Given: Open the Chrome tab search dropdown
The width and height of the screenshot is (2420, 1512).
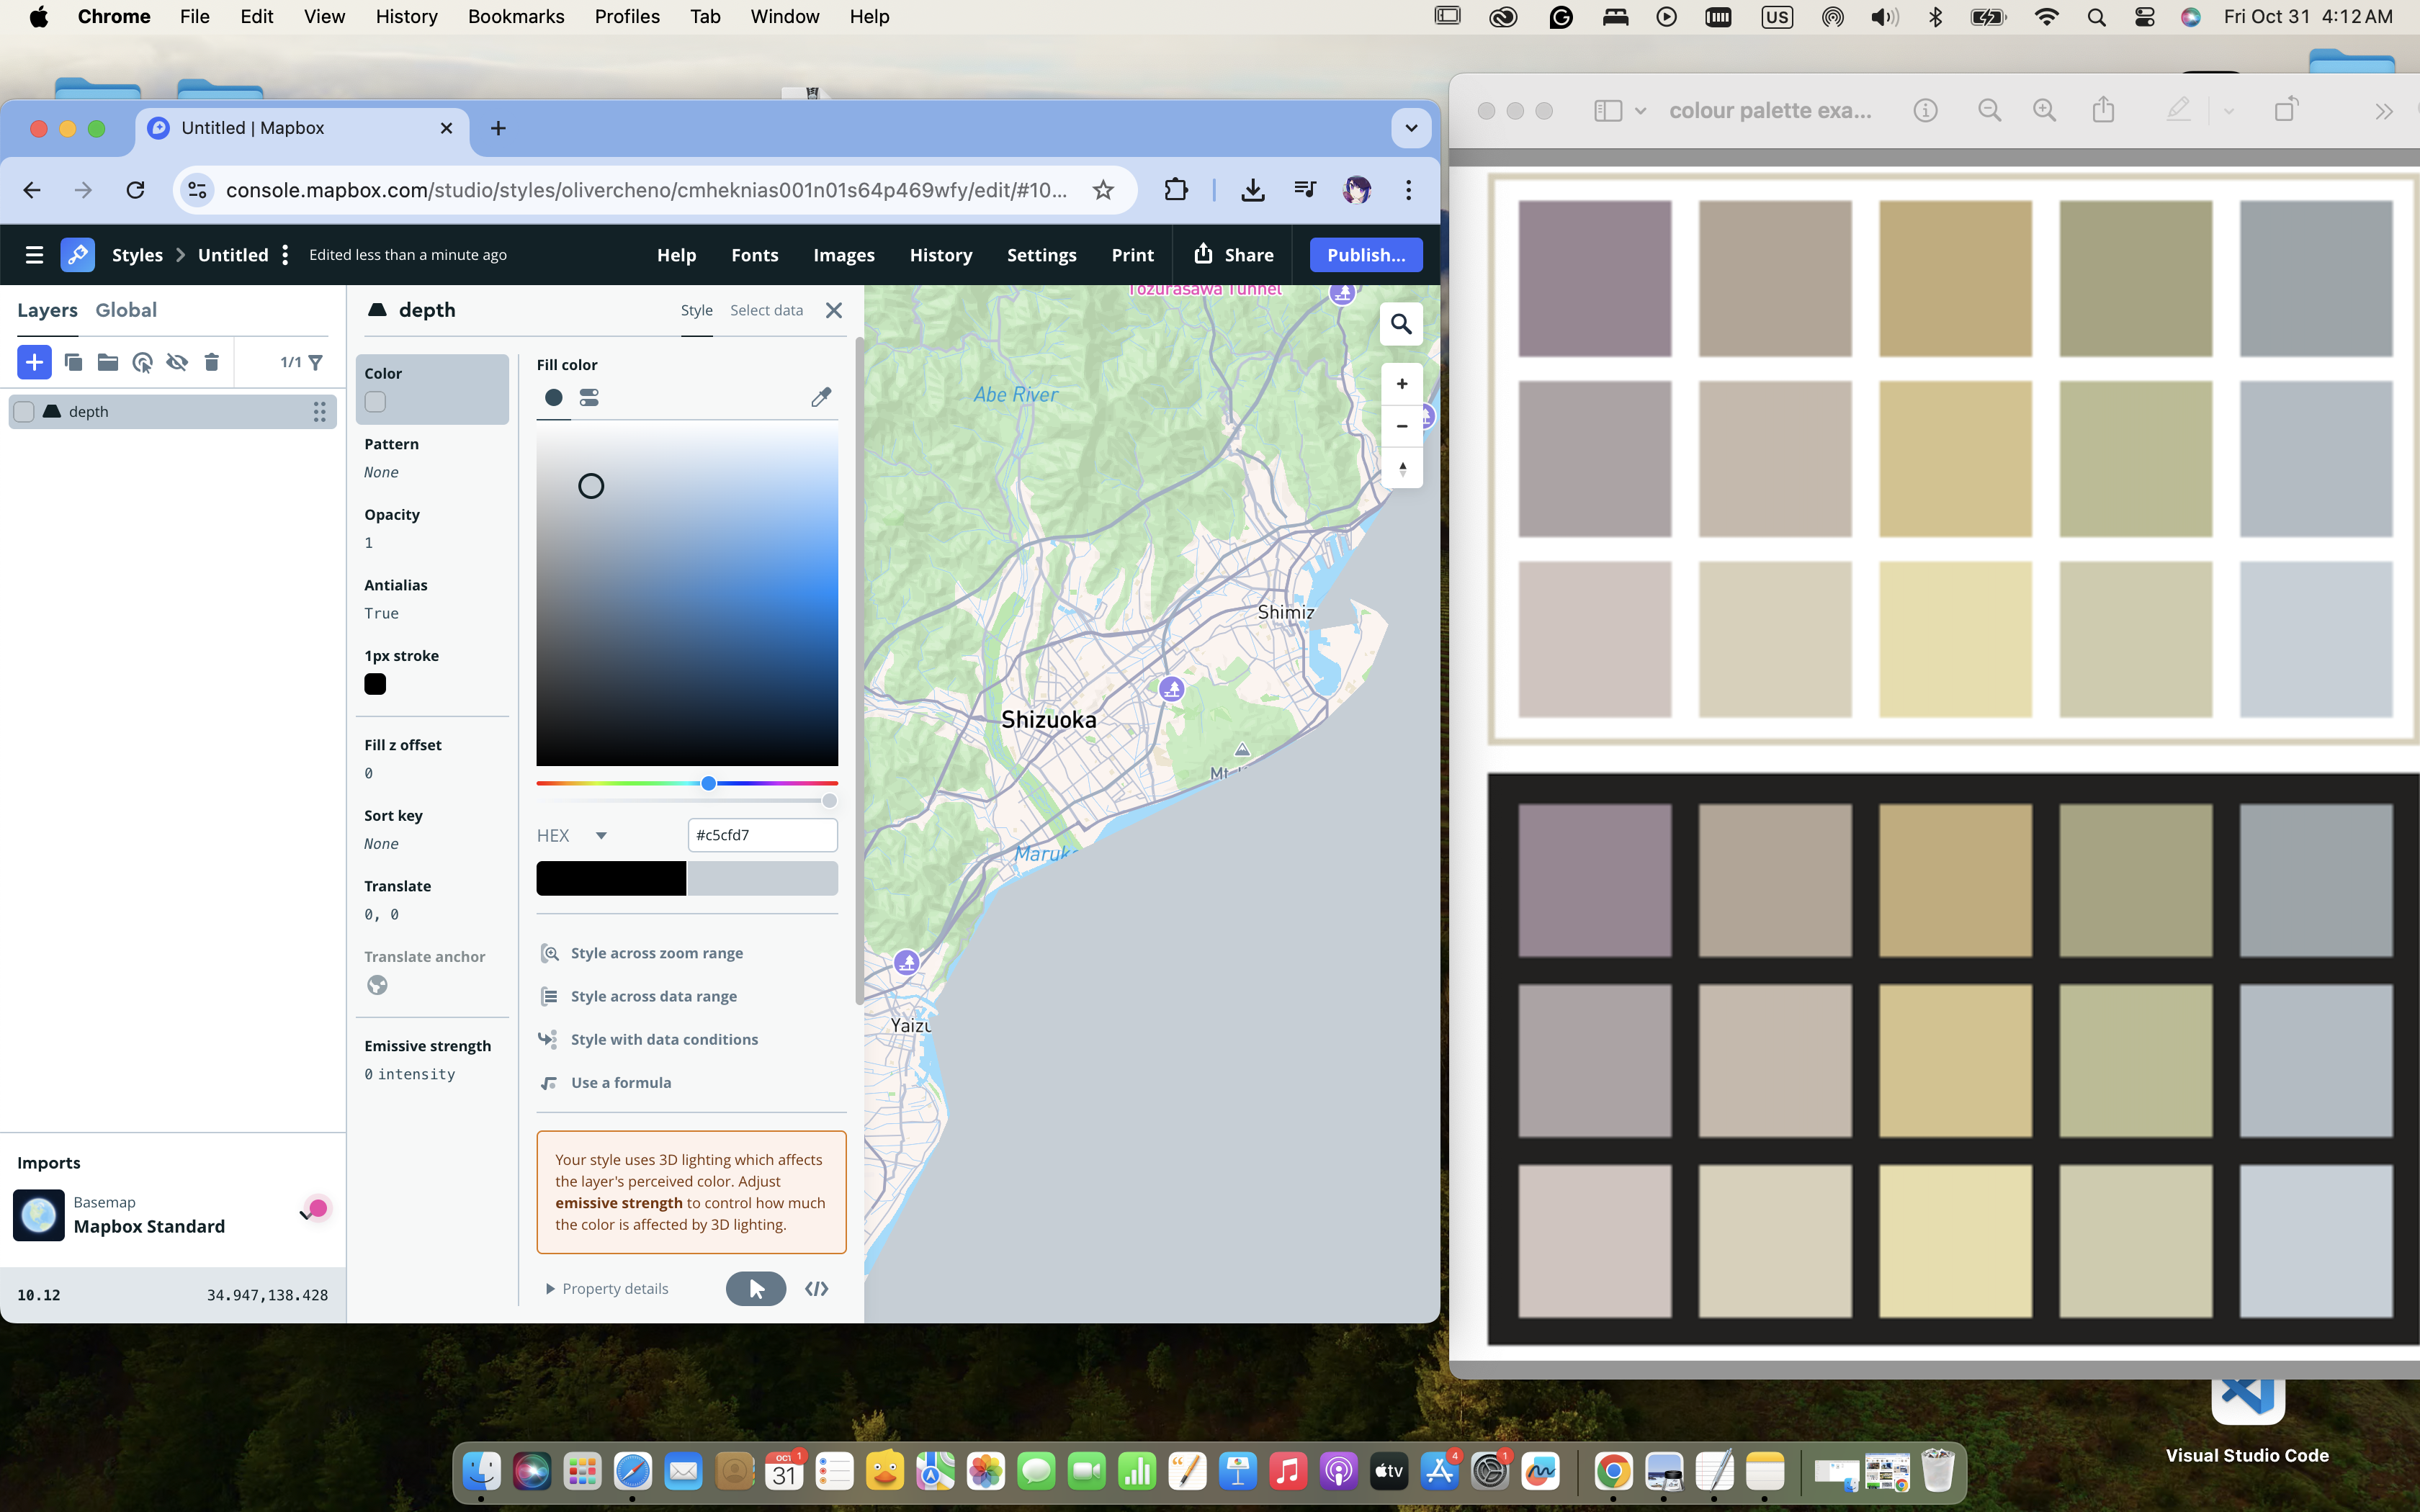Looking at the screenshot, I should coord(1410,128).
